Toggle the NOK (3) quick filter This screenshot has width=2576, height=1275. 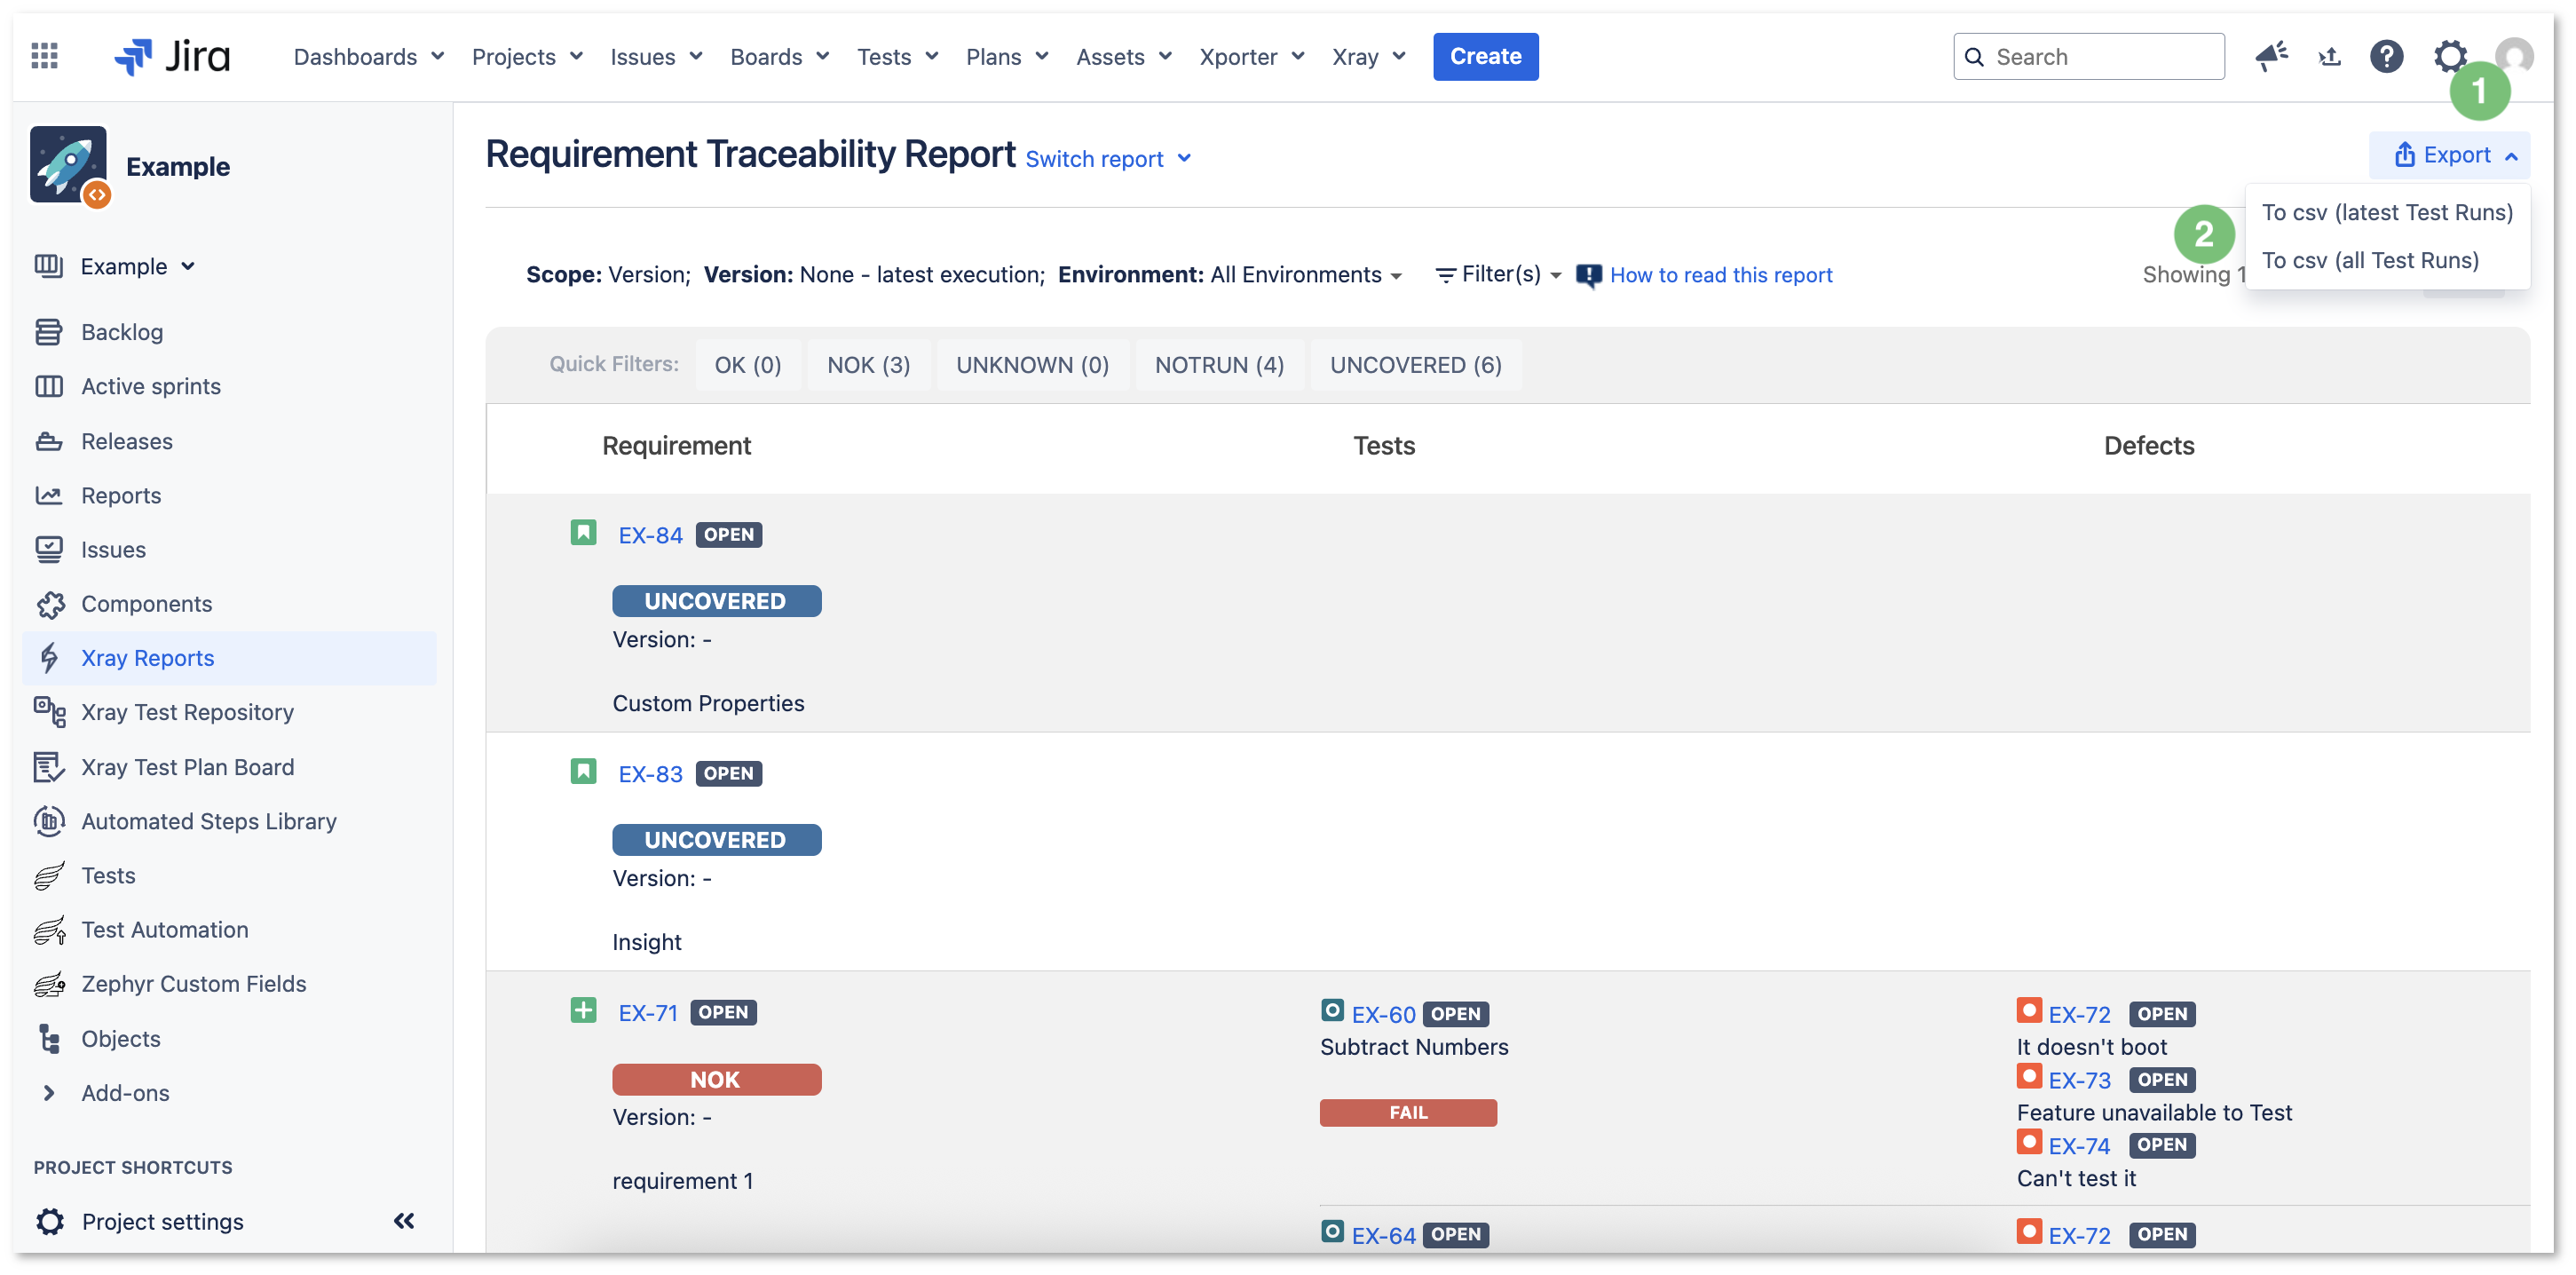(x=868, y=365)
